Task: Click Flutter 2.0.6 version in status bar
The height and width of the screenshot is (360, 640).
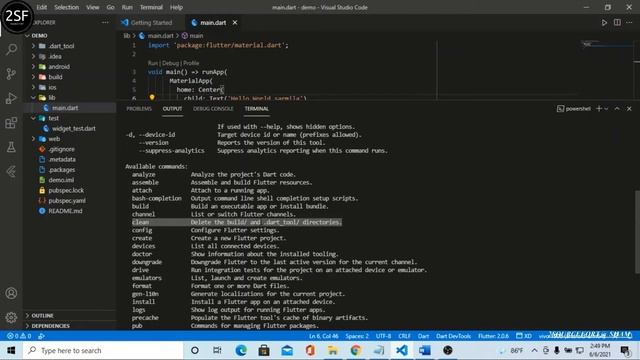Action: pyautogui.click(x=493, y=336)
